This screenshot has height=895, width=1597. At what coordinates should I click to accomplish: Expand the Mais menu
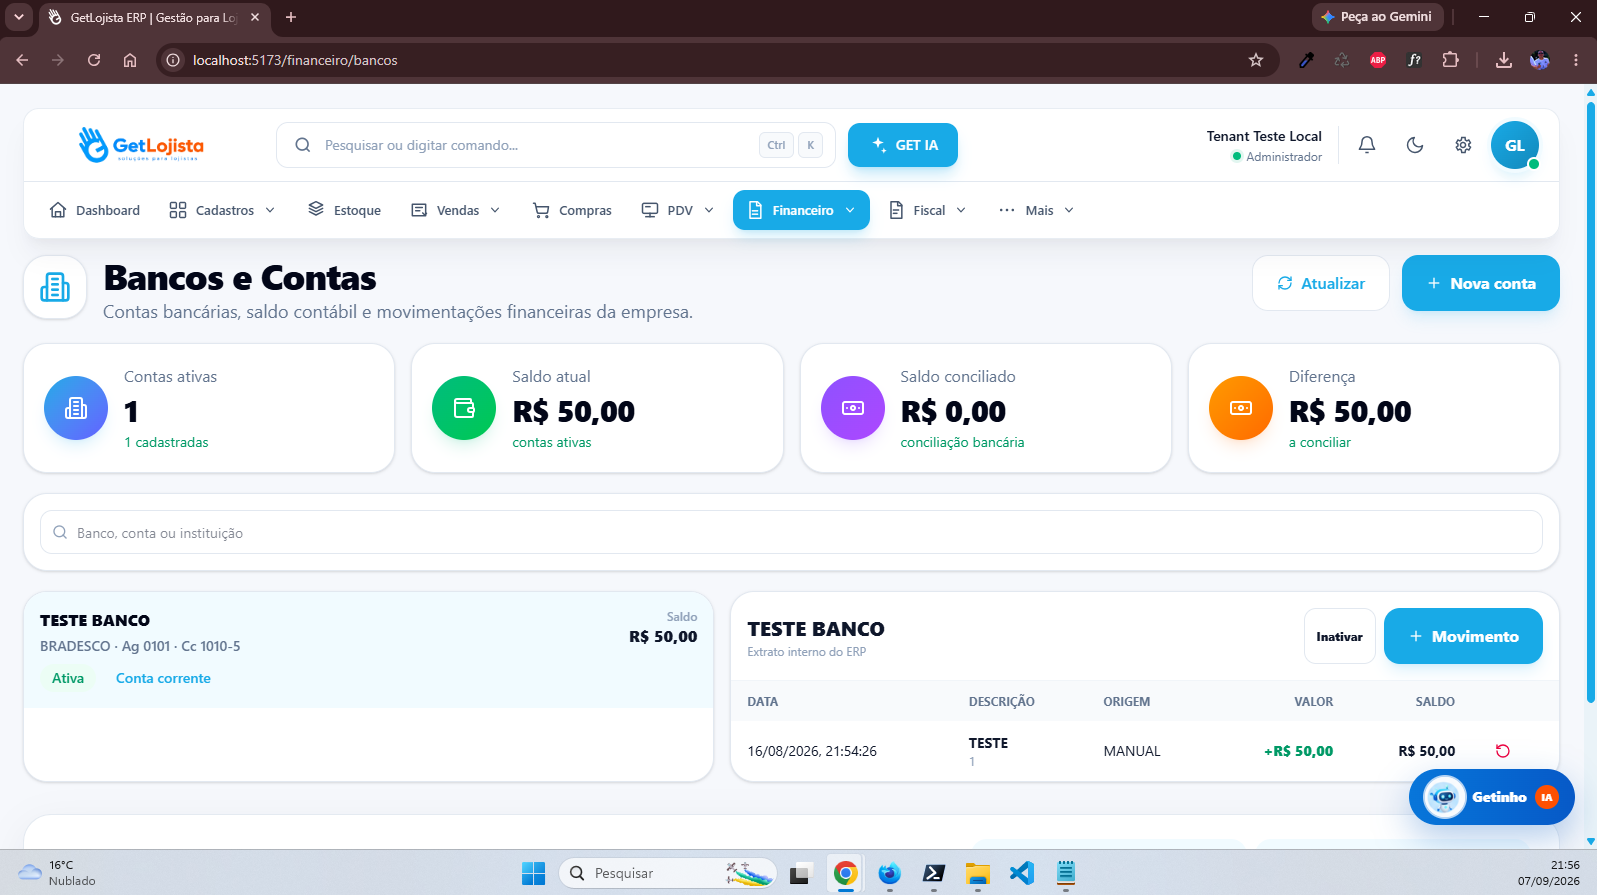pyautogui.click(x=1036, y=210)
